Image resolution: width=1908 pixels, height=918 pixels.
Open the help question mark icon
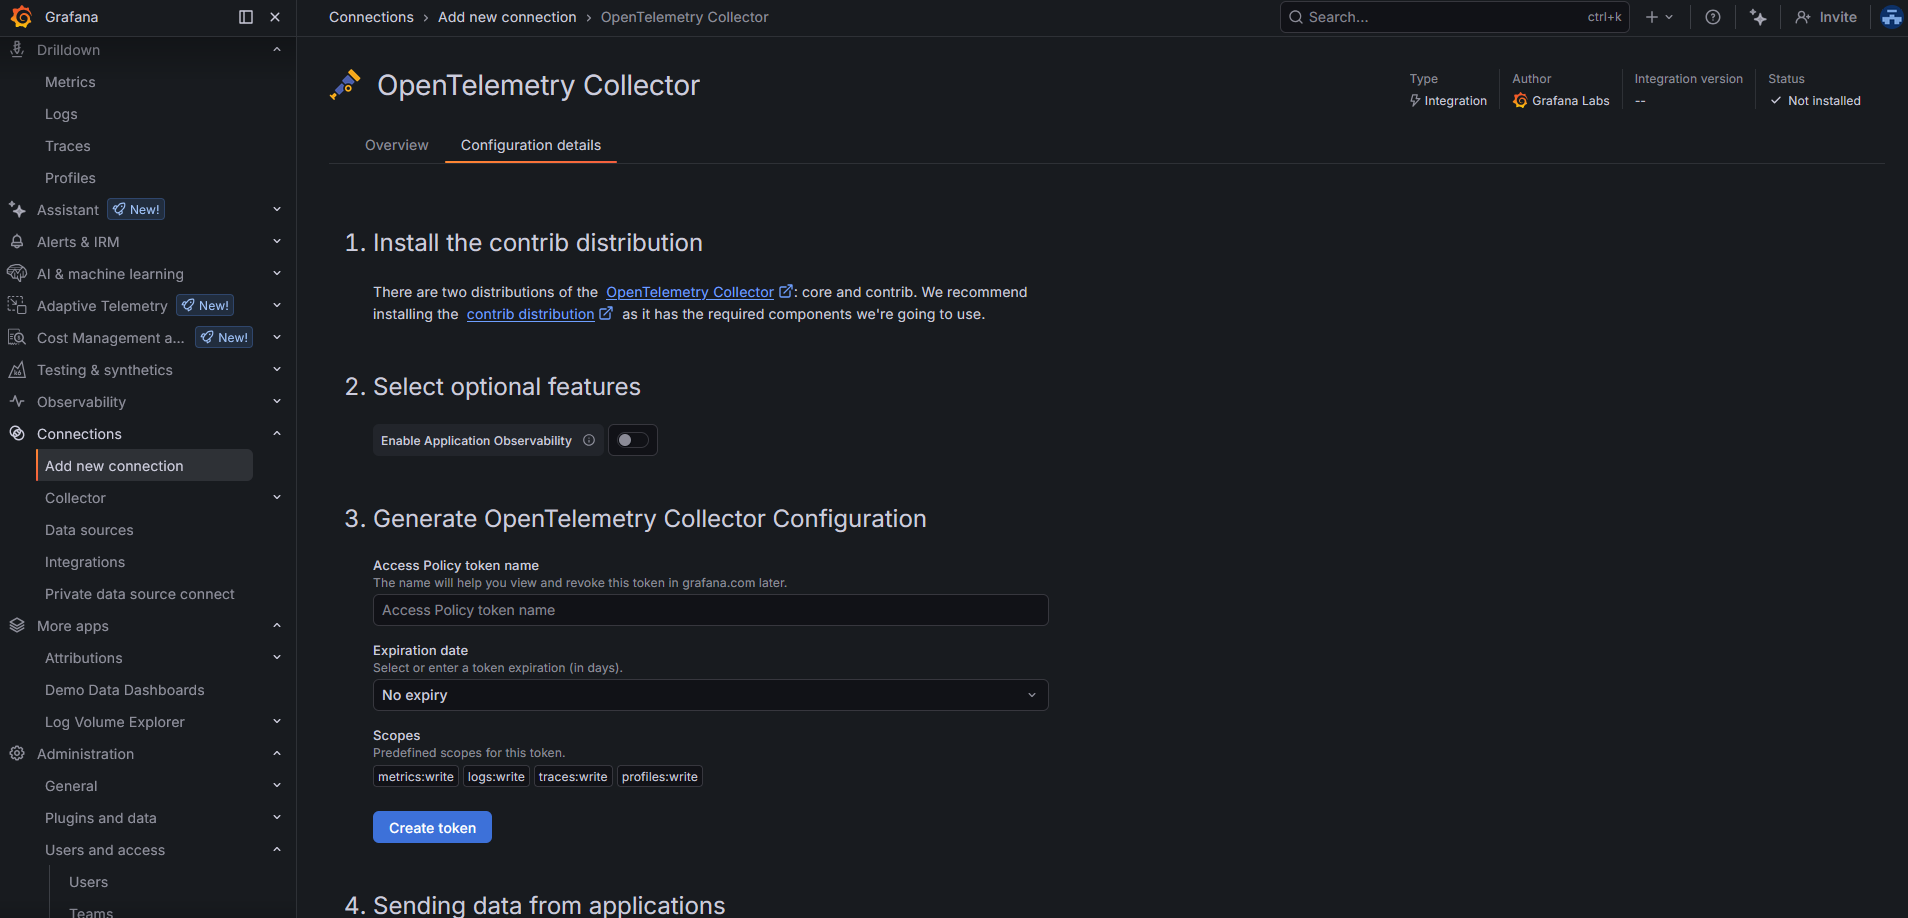point(1713,17)
